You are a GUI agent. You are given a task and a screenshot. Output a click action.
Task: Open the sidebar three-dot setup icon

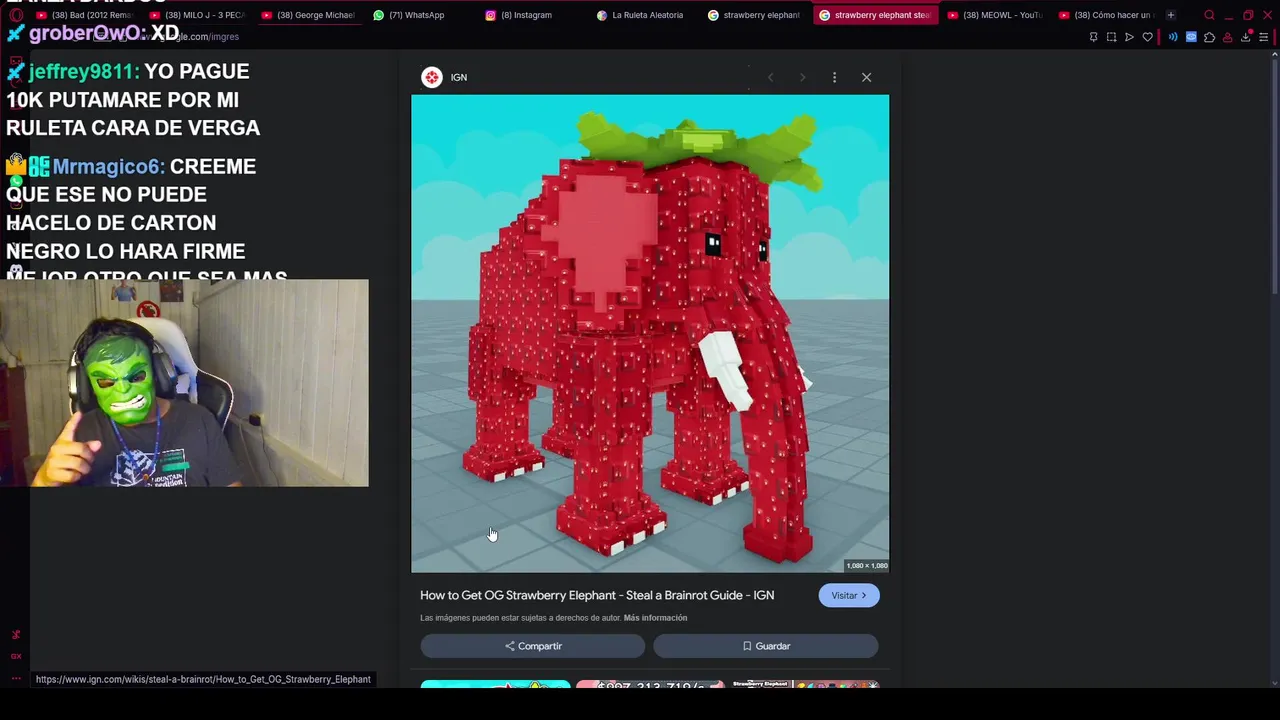(x=16, y=678)
